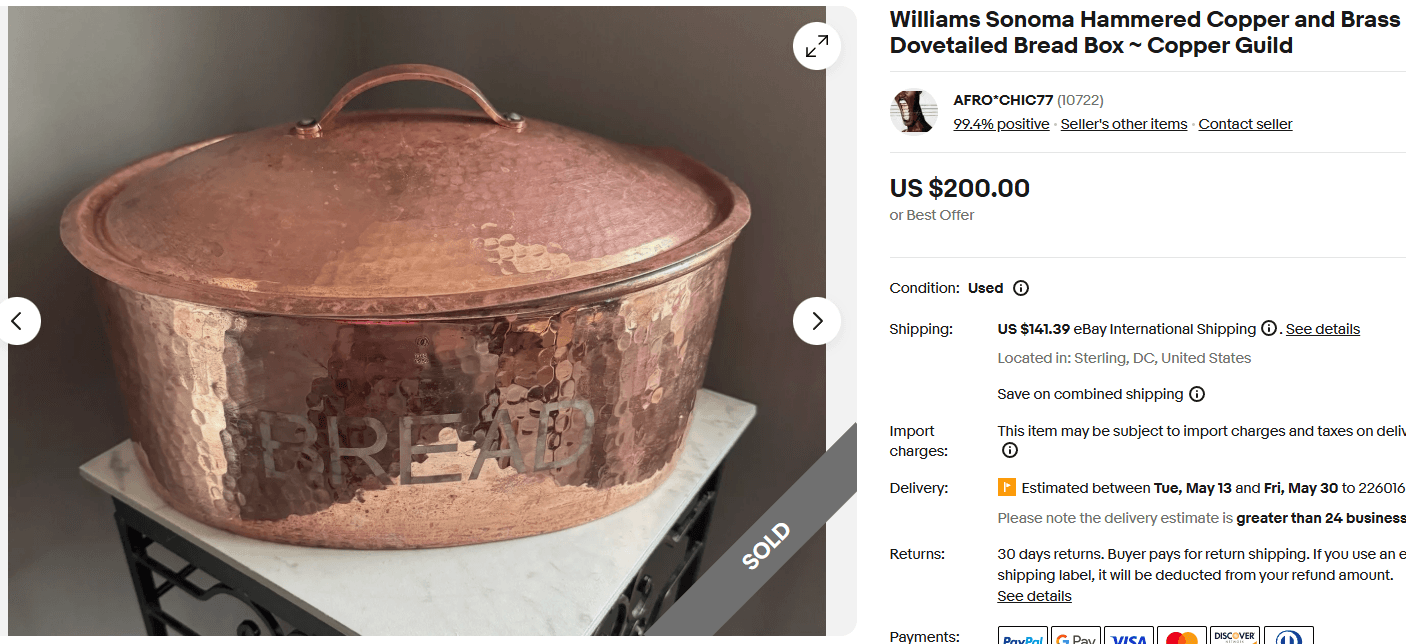Show the next product photo
This screenshot has width=1406, height=644.
point(817,321)
